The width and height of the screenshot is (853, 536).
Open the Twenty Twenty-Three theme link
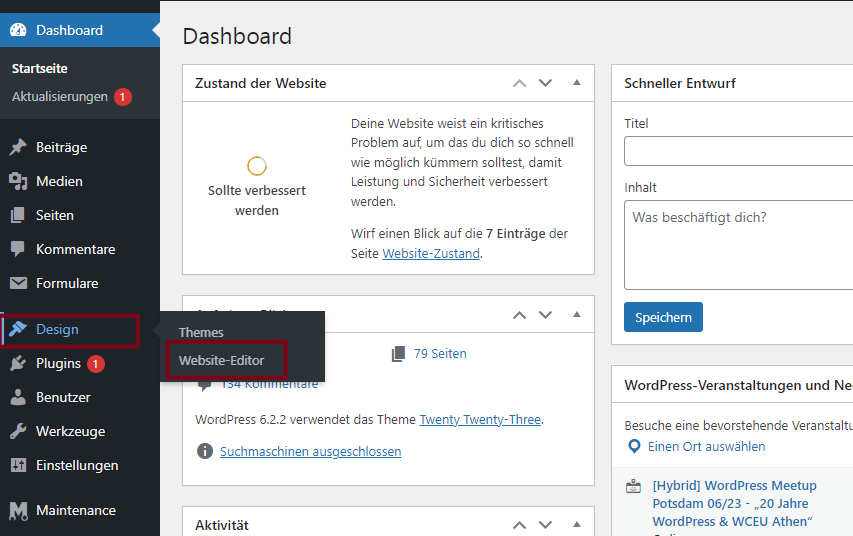click(480, 420)
